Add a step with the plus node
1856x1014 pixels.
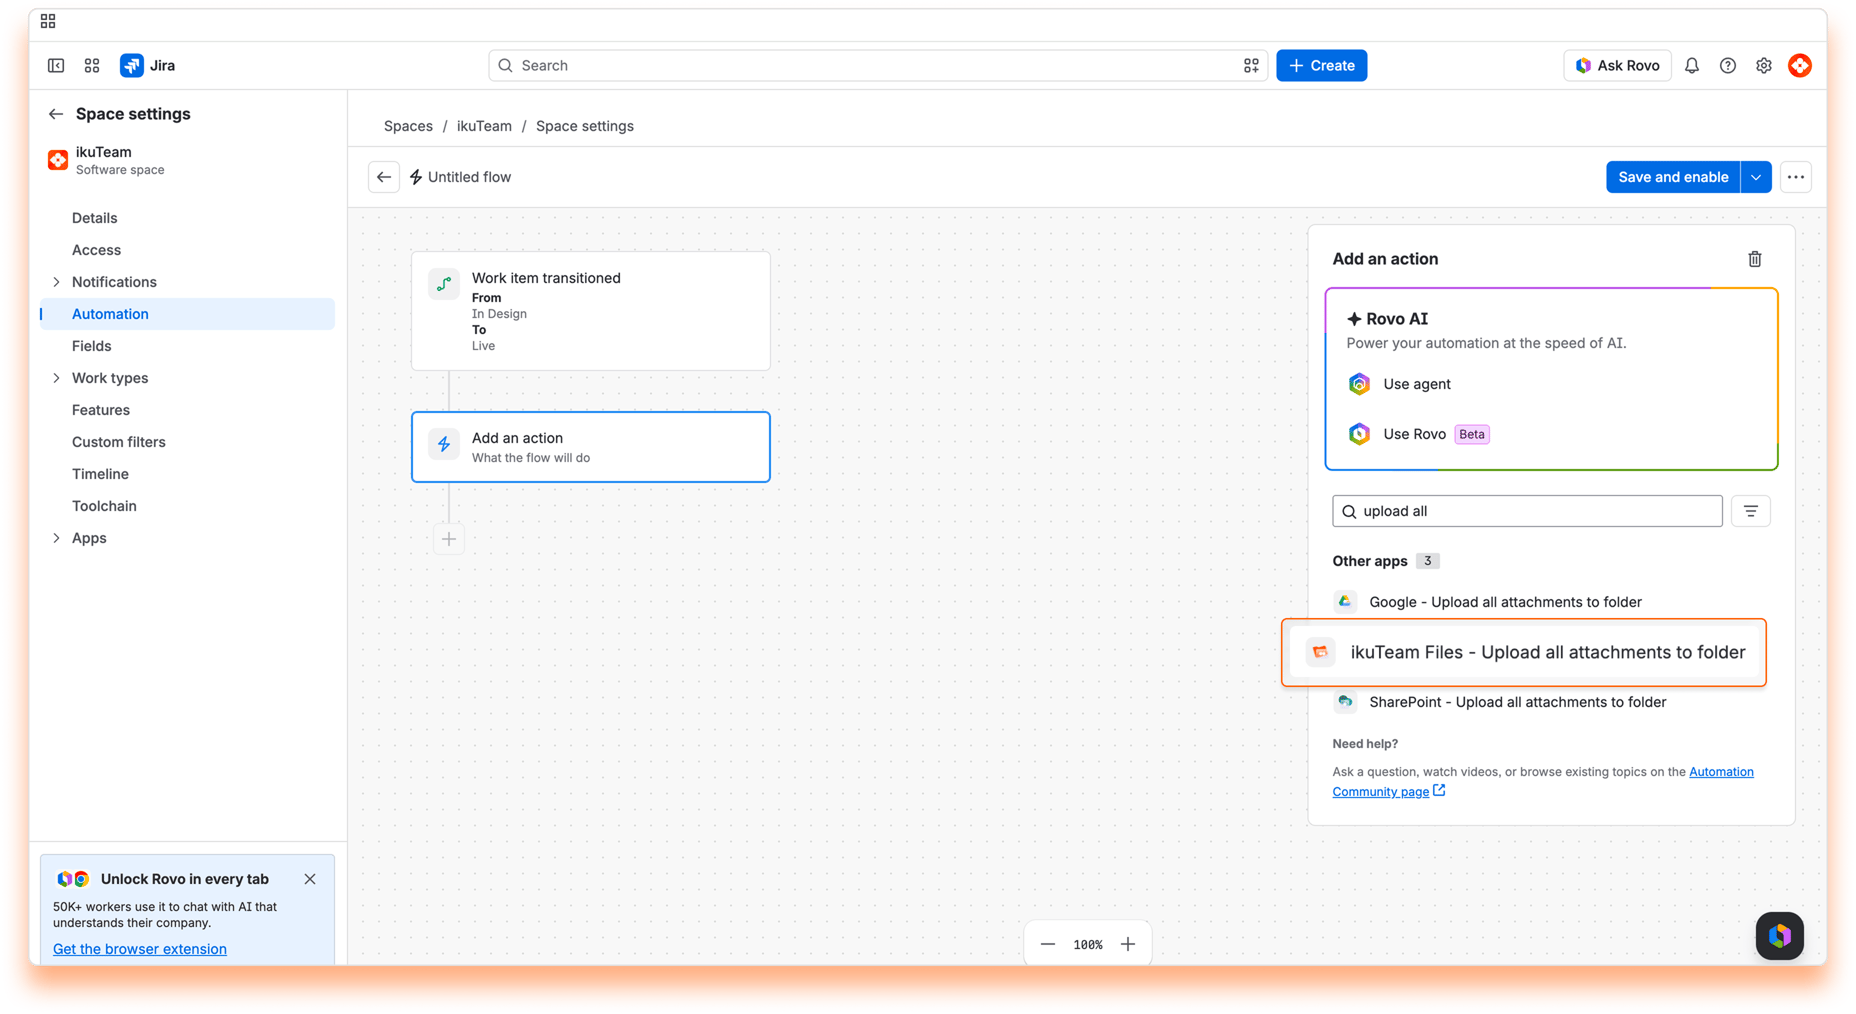coord(449,539)
